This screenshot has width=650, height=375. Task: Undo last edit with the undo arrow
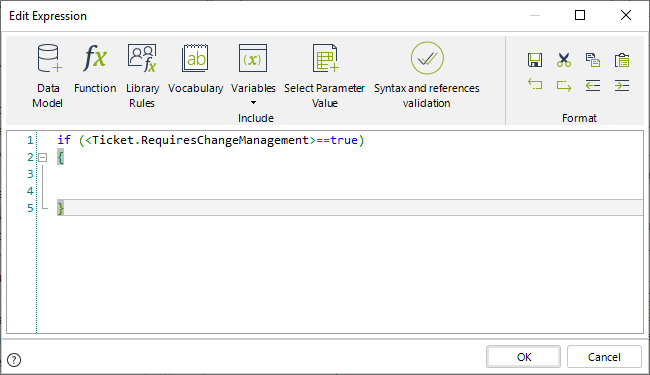point(535,85)
